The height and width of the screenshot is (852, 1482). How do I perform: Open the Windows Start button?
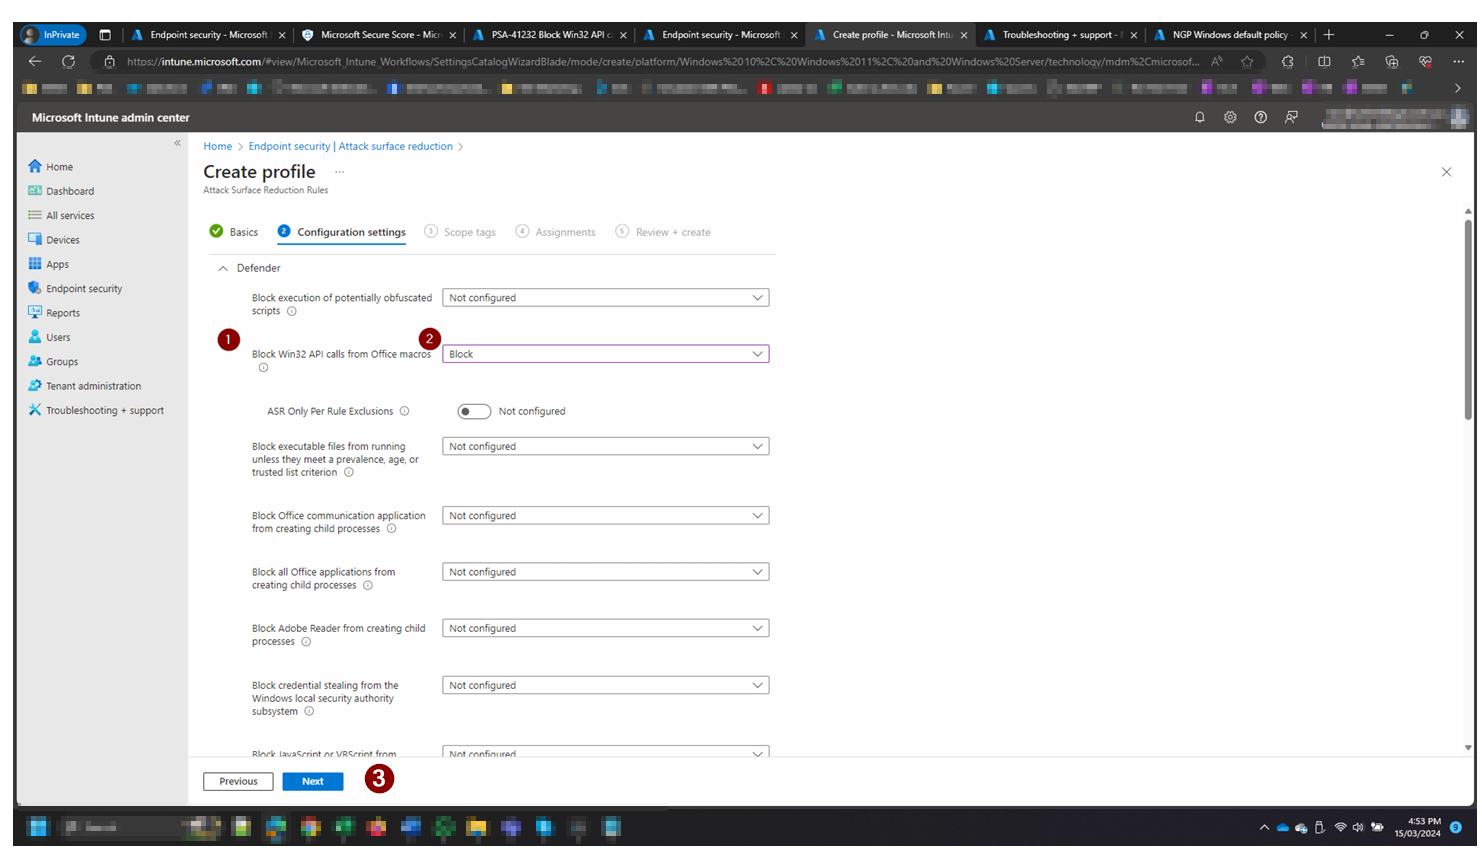pyautogui.click(x=38, y=827)
